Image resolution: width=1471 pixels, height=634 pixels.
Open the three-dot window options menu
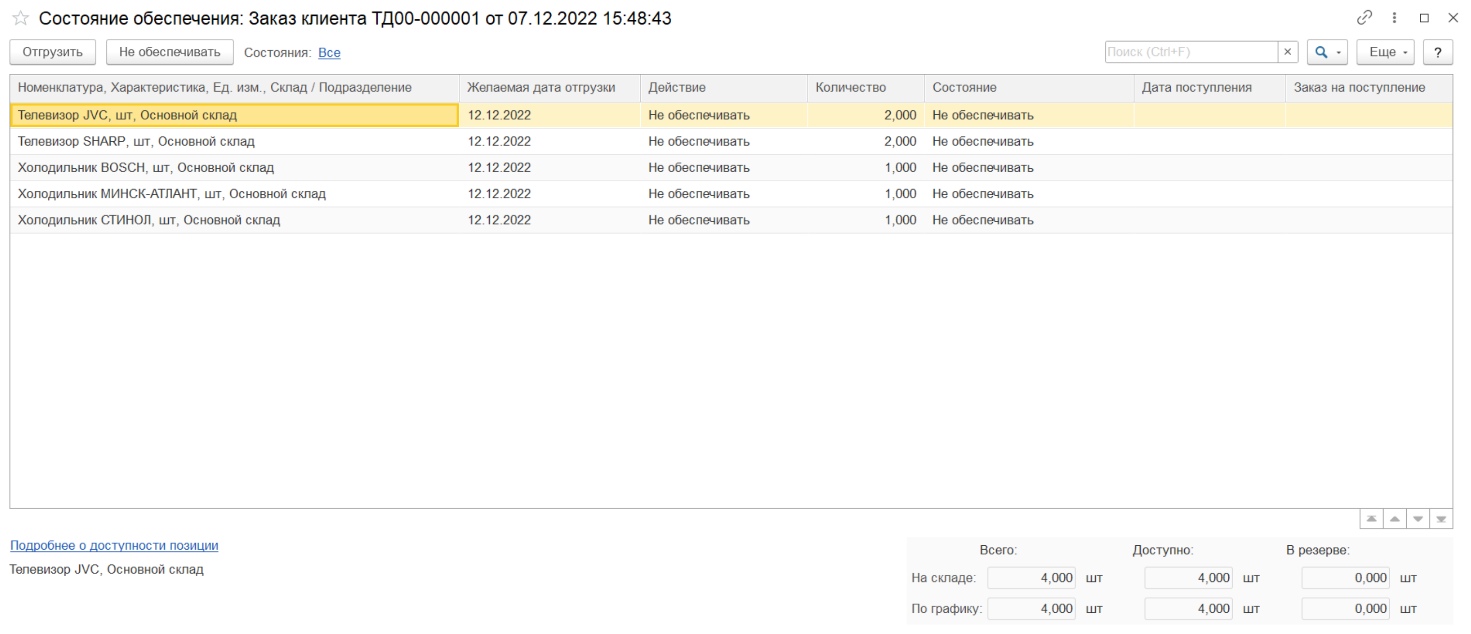click(x=1394, y=18)
